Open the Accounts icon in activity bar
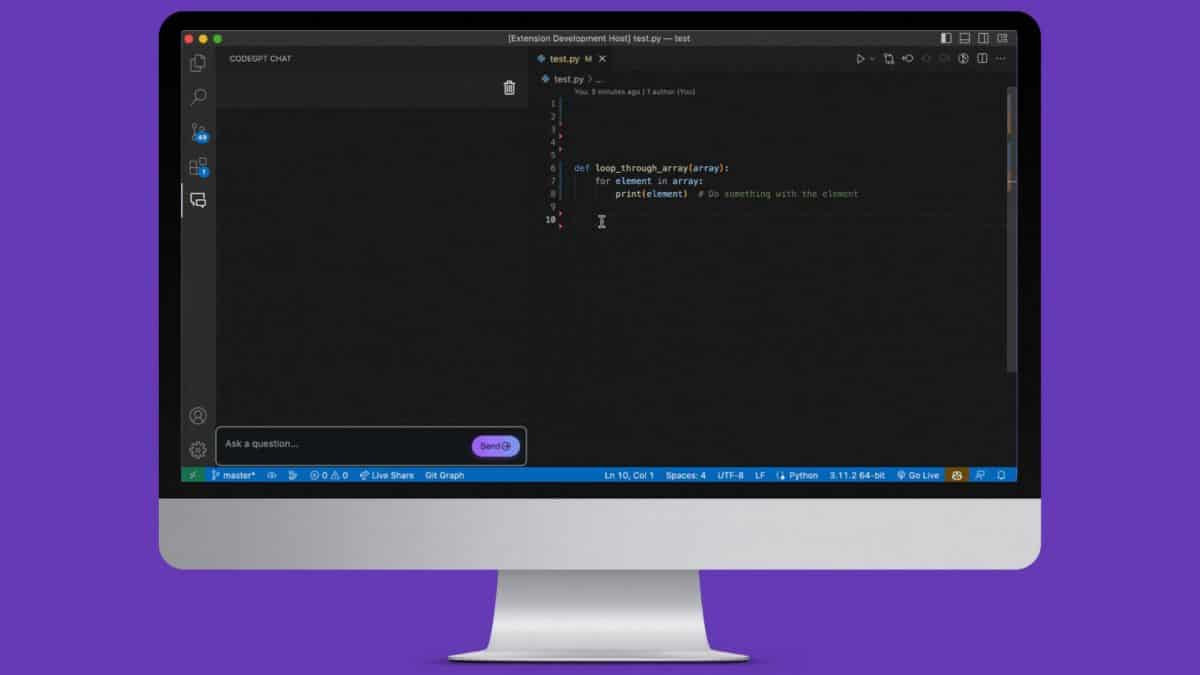The height and width of the screenshot is (675, 1200). pyautogui.click(x=198, y=416)
